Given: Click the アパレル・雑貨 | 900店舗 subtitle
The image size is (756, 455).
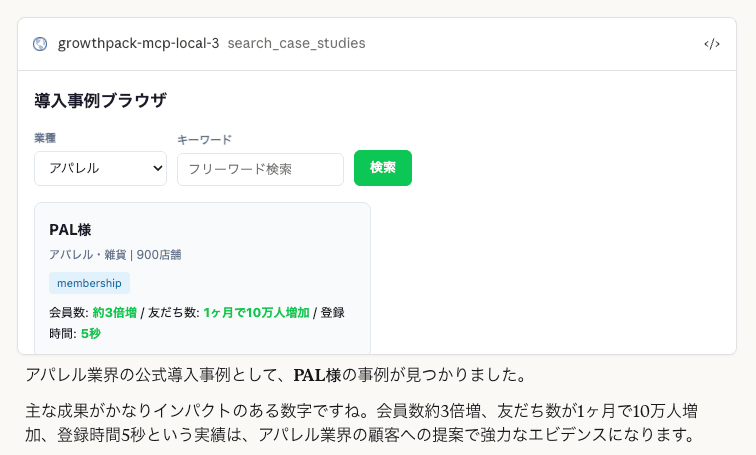Looking at the screenshot, I should 115,255.
